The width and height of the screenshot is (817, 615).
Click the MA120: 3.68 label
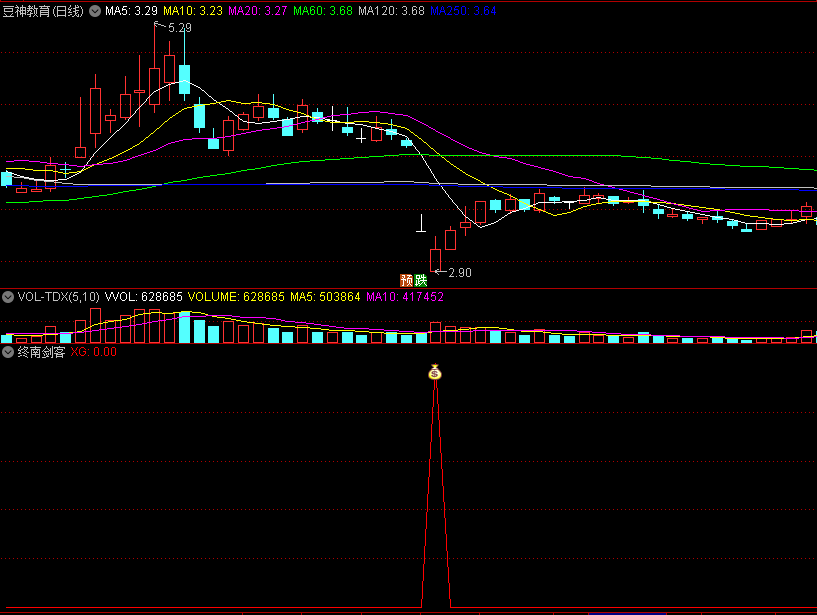coord(391,11)
